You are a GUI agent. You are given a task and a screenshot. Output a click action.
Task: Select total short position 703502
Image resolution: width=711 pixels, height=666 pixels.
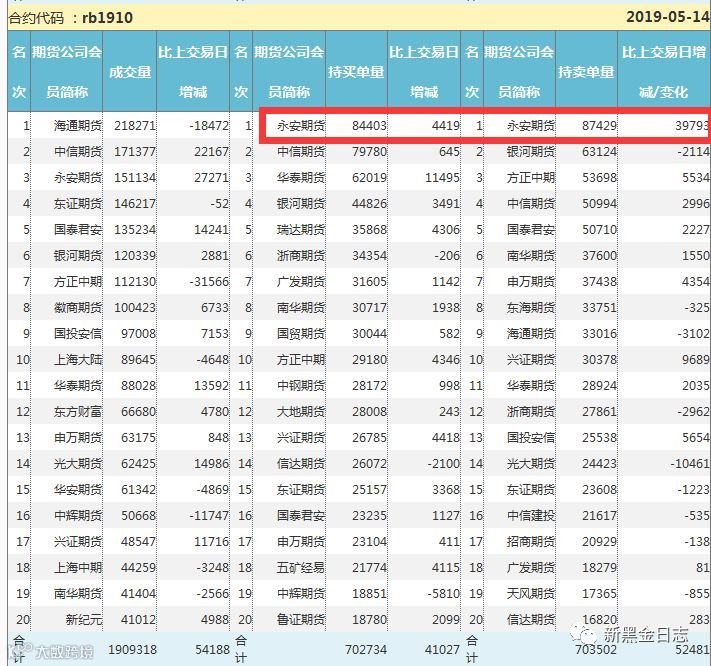tap(596, 650)
